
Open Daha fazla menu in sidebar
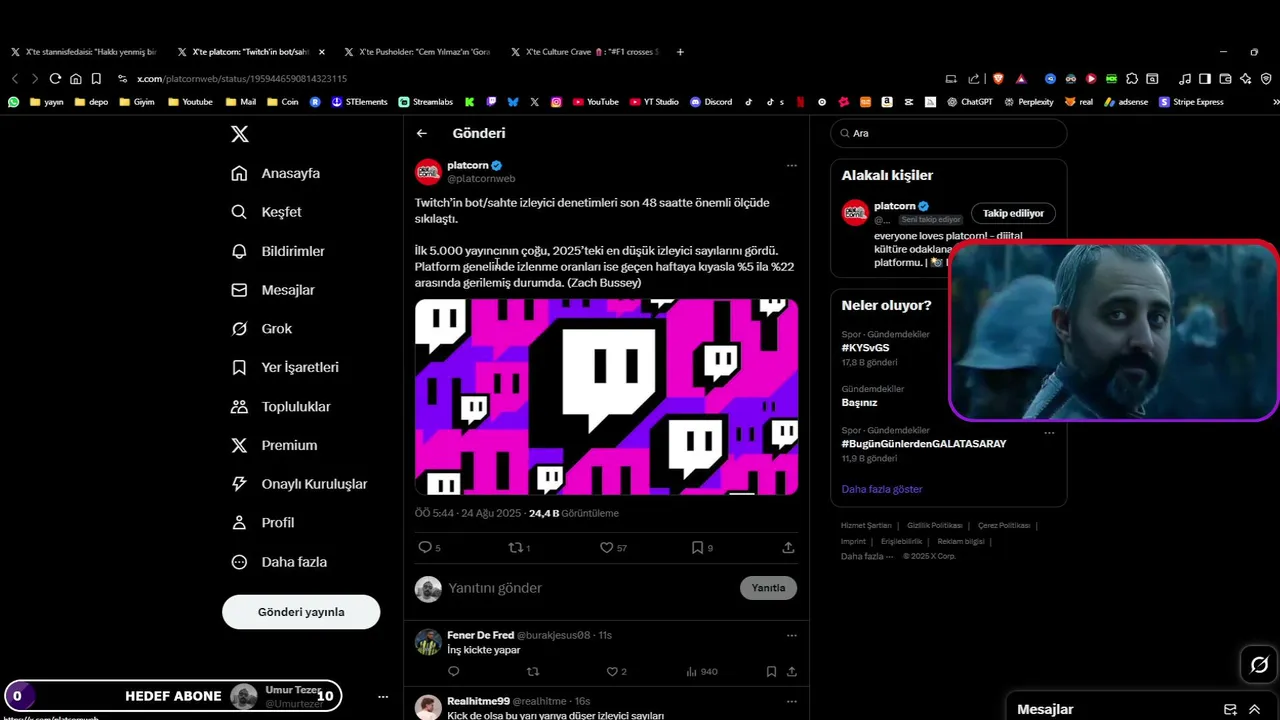(x=279, y=562)
